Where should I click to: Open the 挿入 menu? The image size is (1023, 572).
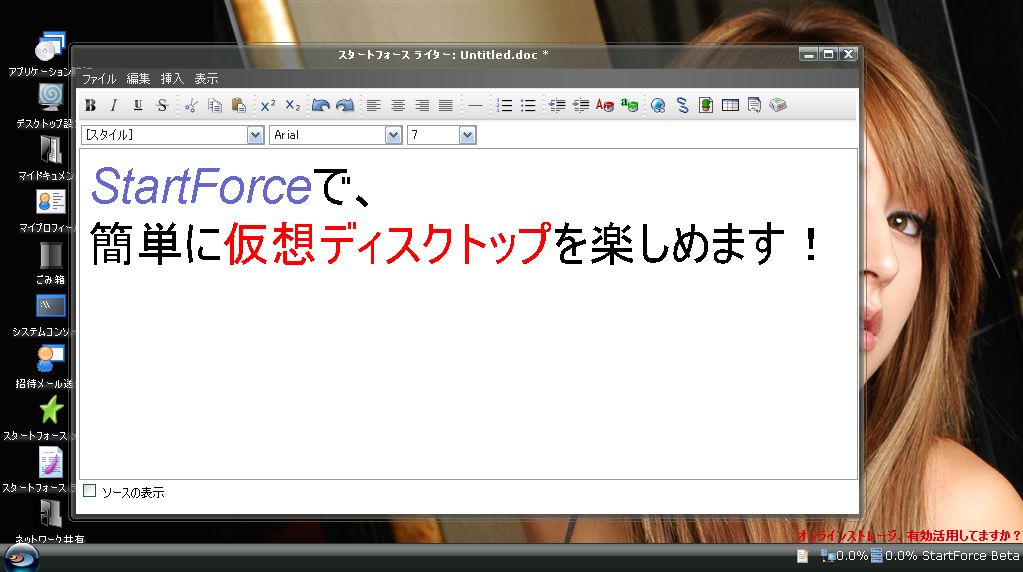click(x=172, y=79)
